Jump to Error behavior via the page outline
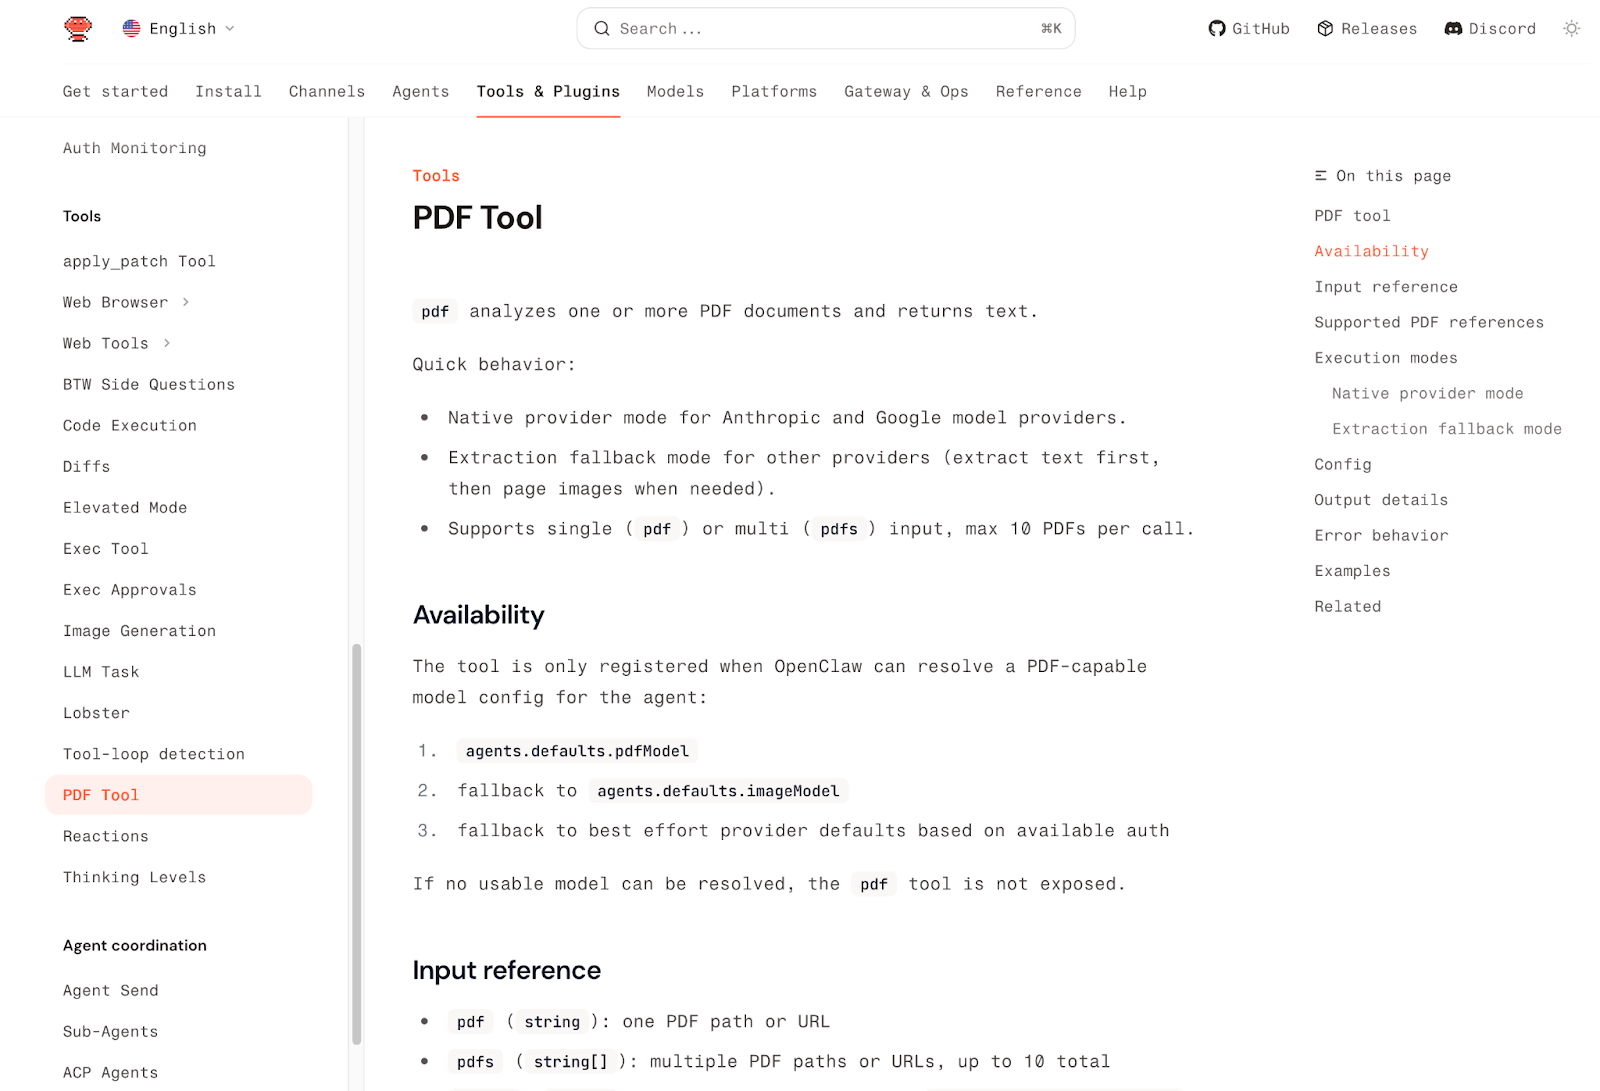This screenshot has height=1091, width=1600. [x=1381, y=535]
